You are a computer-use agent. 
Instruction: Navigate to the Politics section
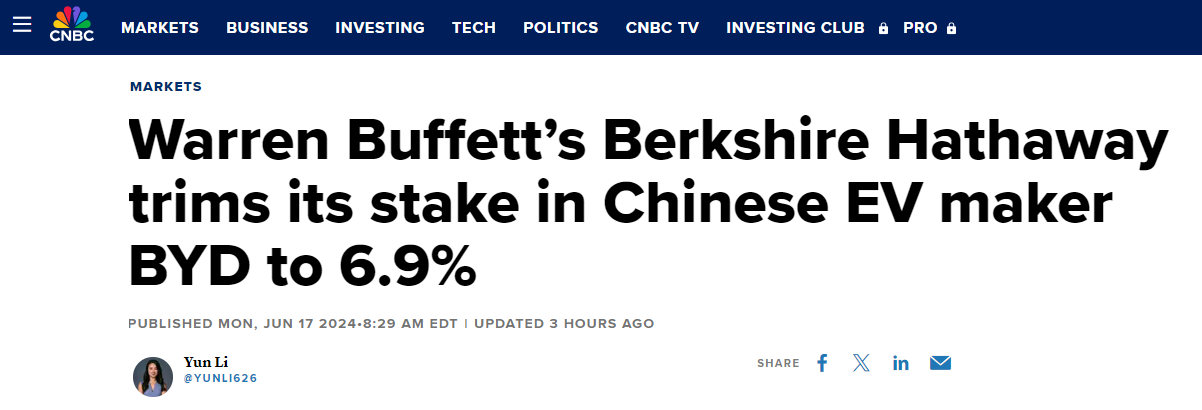pos(561,28)
